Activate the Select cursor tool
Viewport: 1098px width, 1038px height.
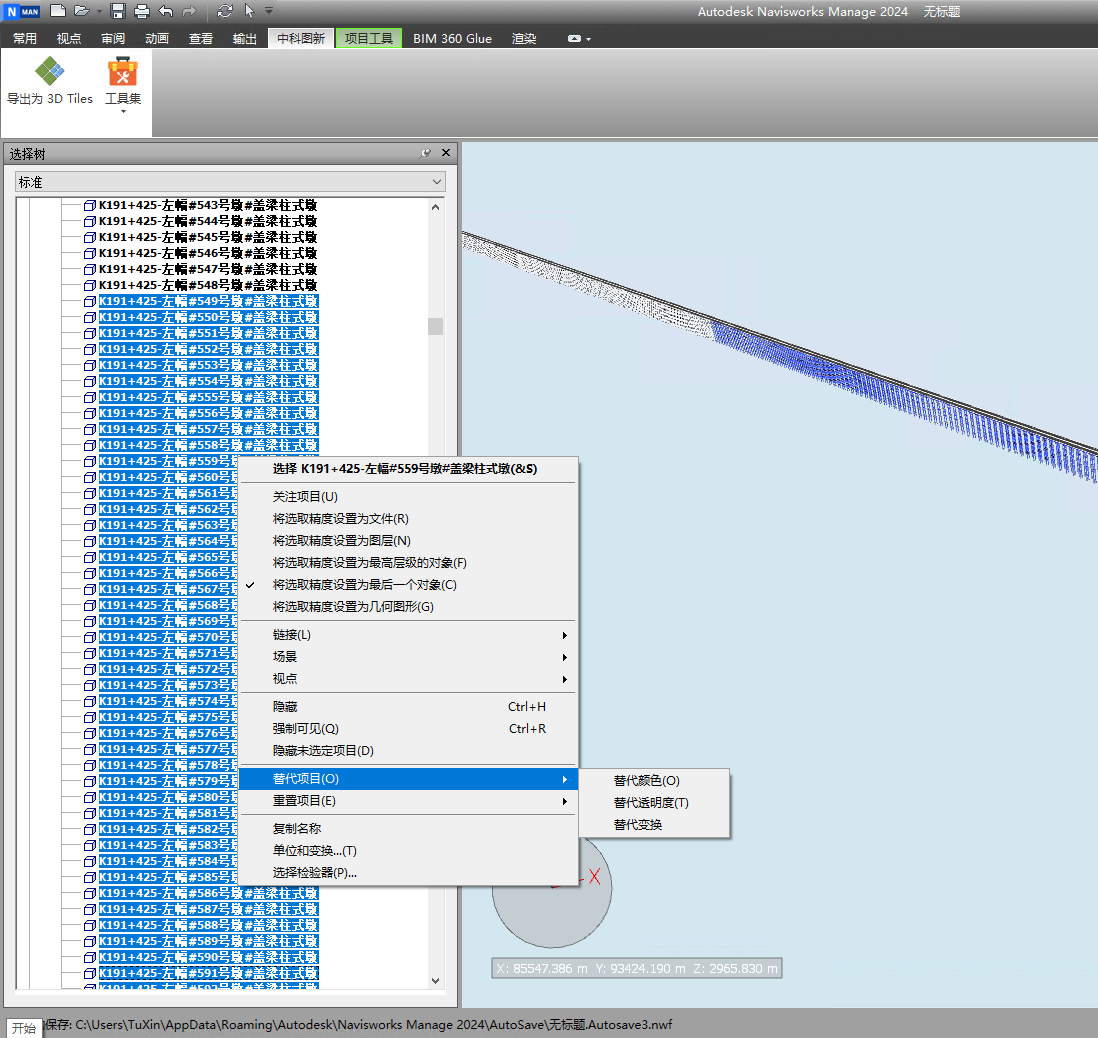coord(249,11)
